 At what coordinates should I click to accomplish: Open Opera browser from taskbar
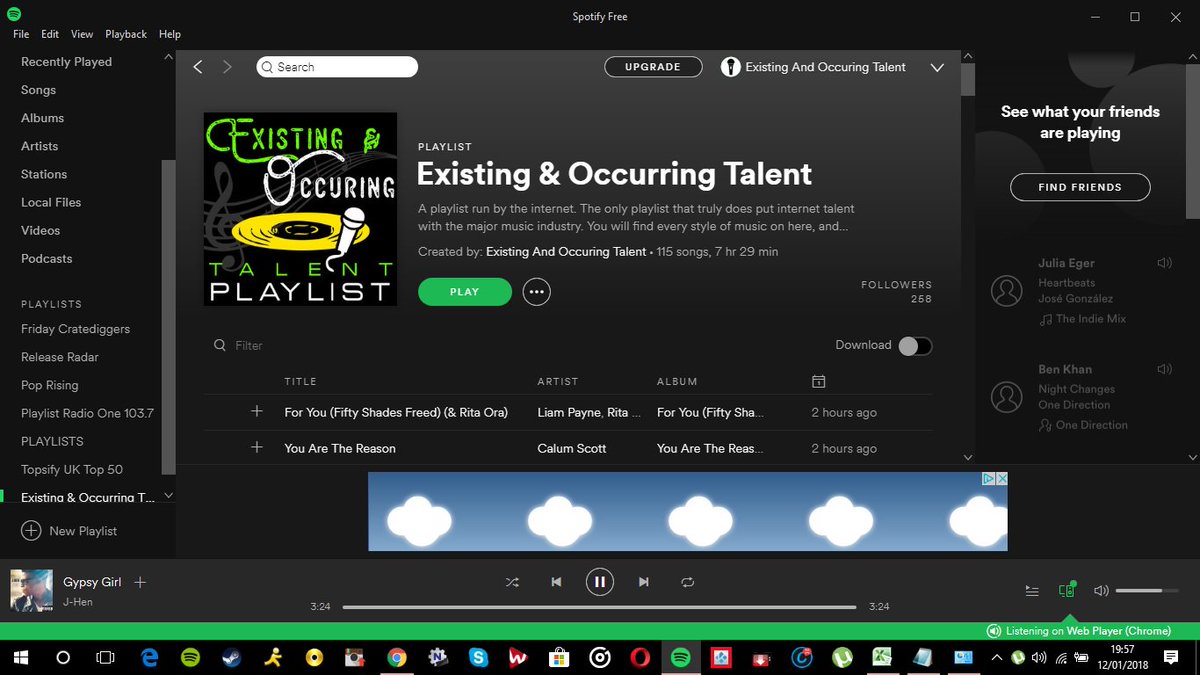[x=640, y=658]
